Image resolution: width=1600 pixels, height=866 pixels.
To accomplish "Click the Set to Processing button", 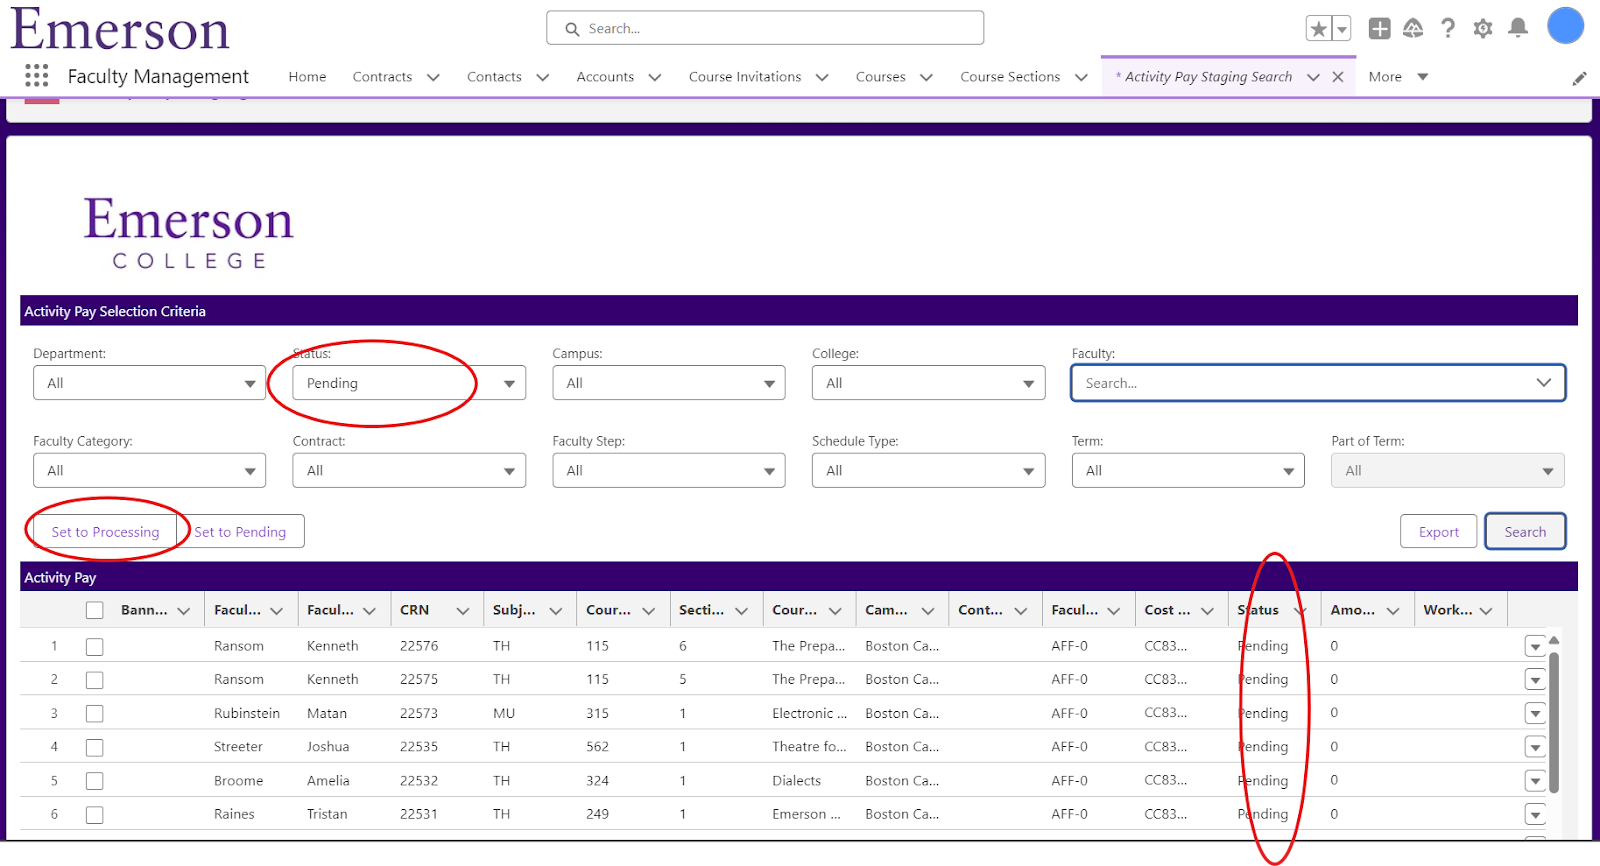I will (x=105, y=532).
